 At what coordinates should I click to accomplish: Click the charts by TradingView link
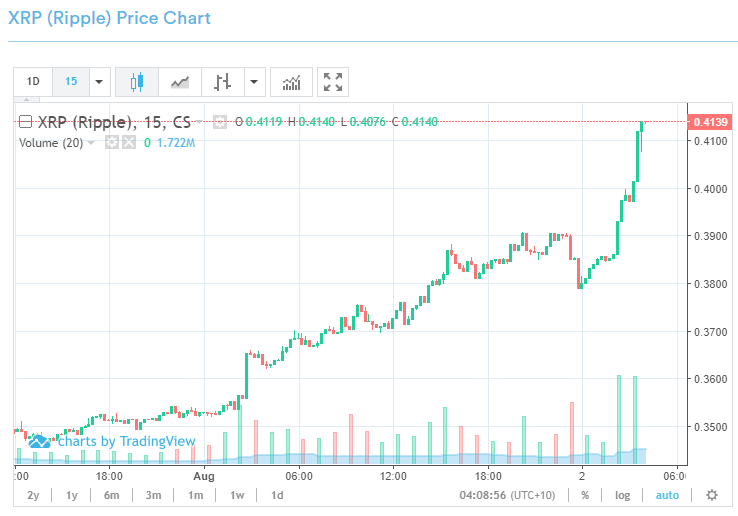[x=105, y=441]
